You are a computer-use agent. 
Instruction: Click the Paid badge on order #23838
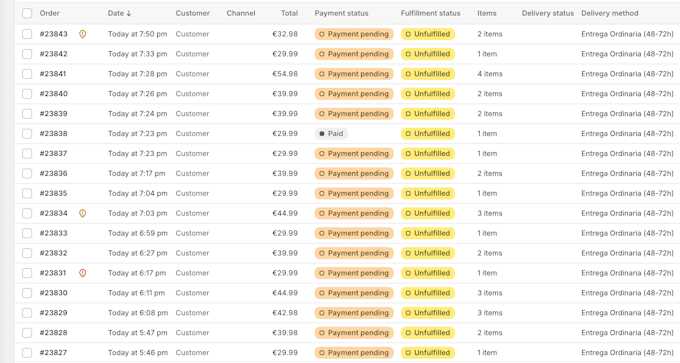click(x=331, y=134)
